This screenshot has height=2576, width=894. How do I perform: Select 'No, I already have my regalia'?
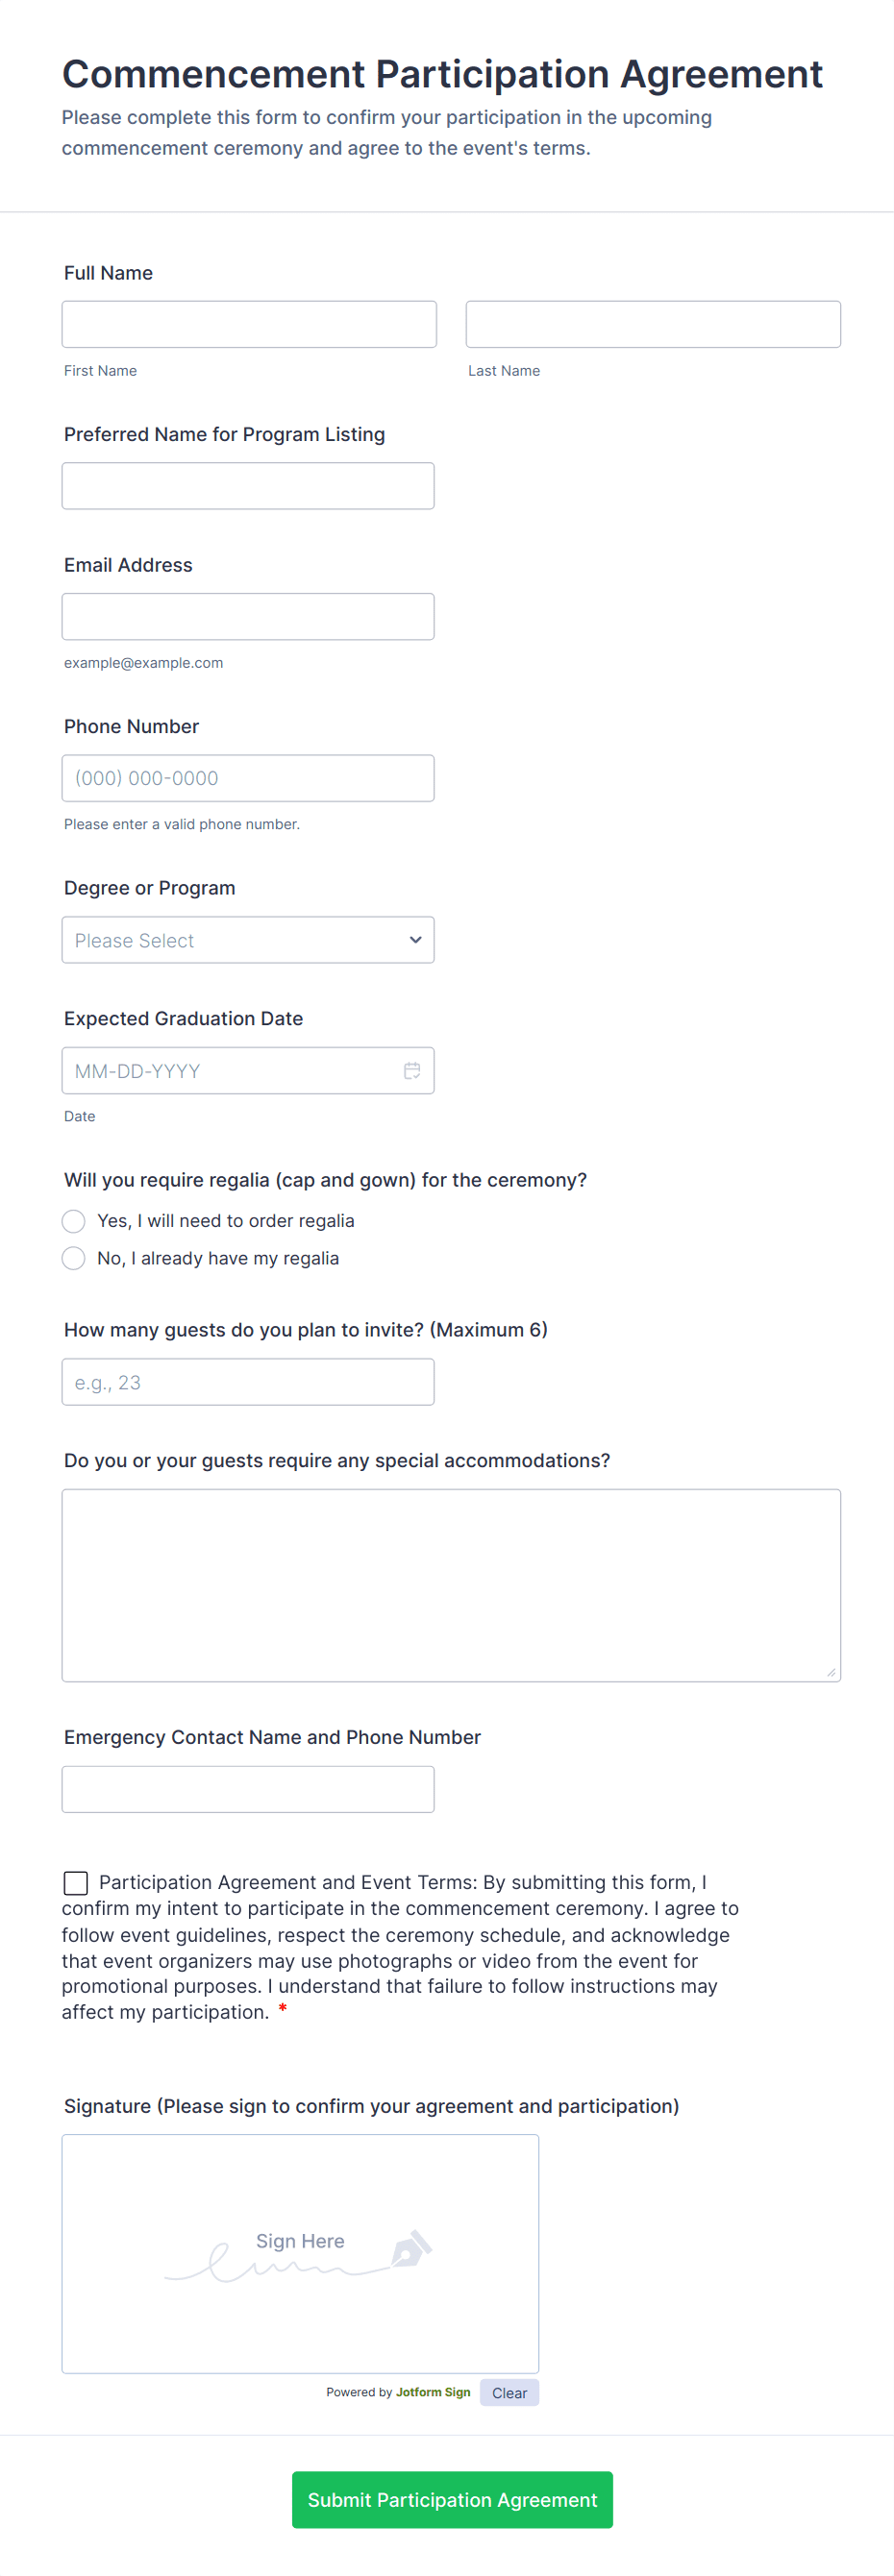(x=73, y=1258)
